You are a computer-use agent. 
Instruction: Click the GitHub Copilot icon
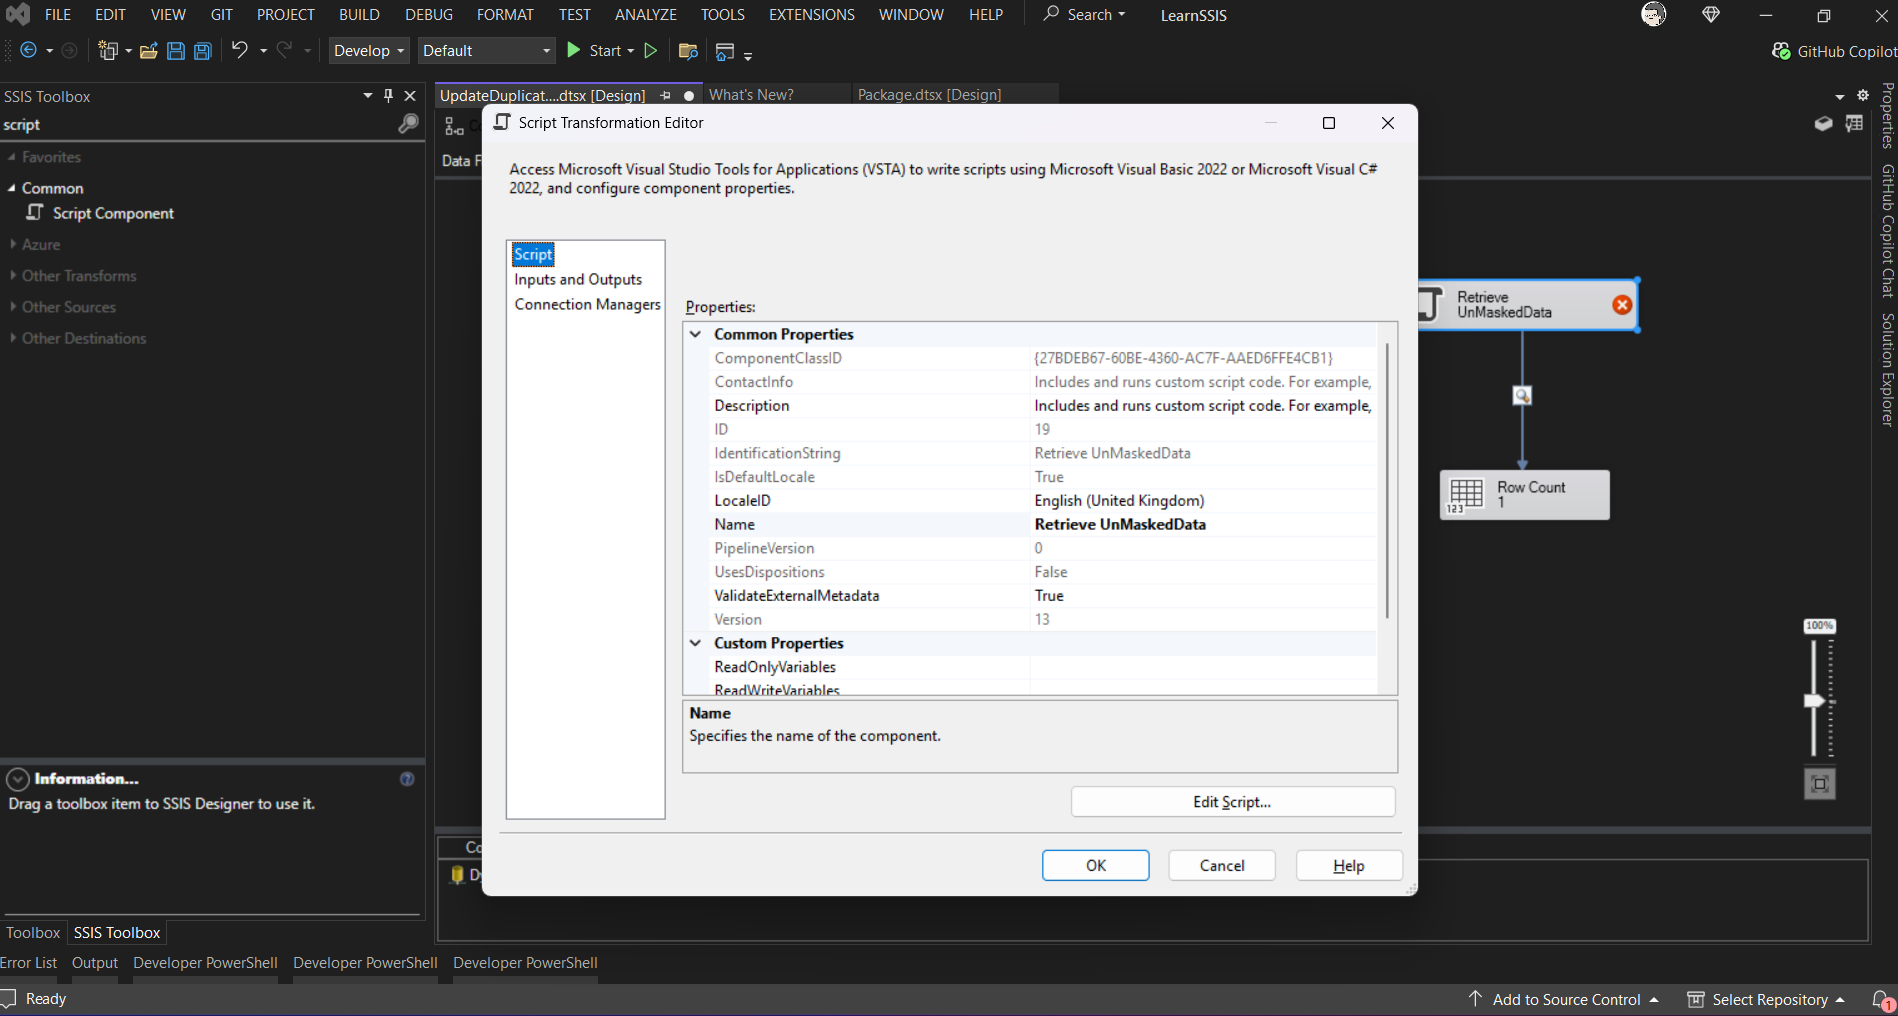pos(1781,51)
